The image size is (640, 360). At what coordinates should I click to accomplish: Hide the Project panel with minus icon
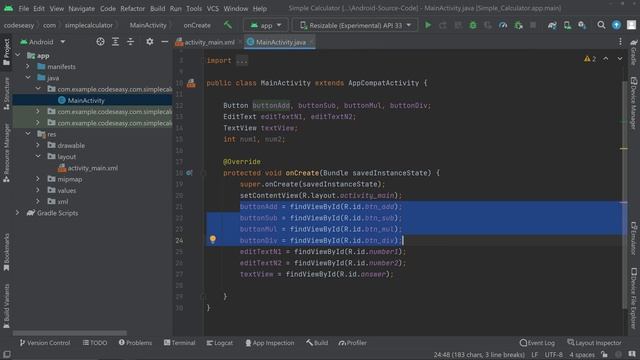[164, 42]
